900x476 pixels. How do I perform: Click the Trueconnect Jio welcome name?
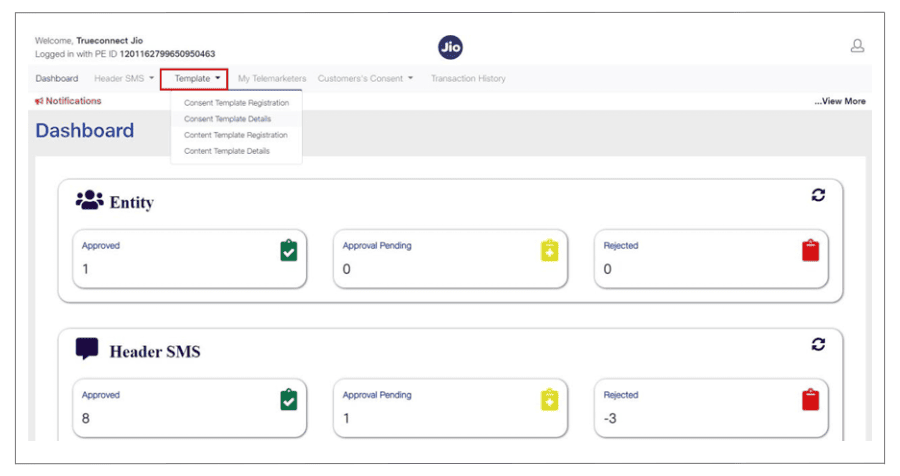tap(110, 41)
